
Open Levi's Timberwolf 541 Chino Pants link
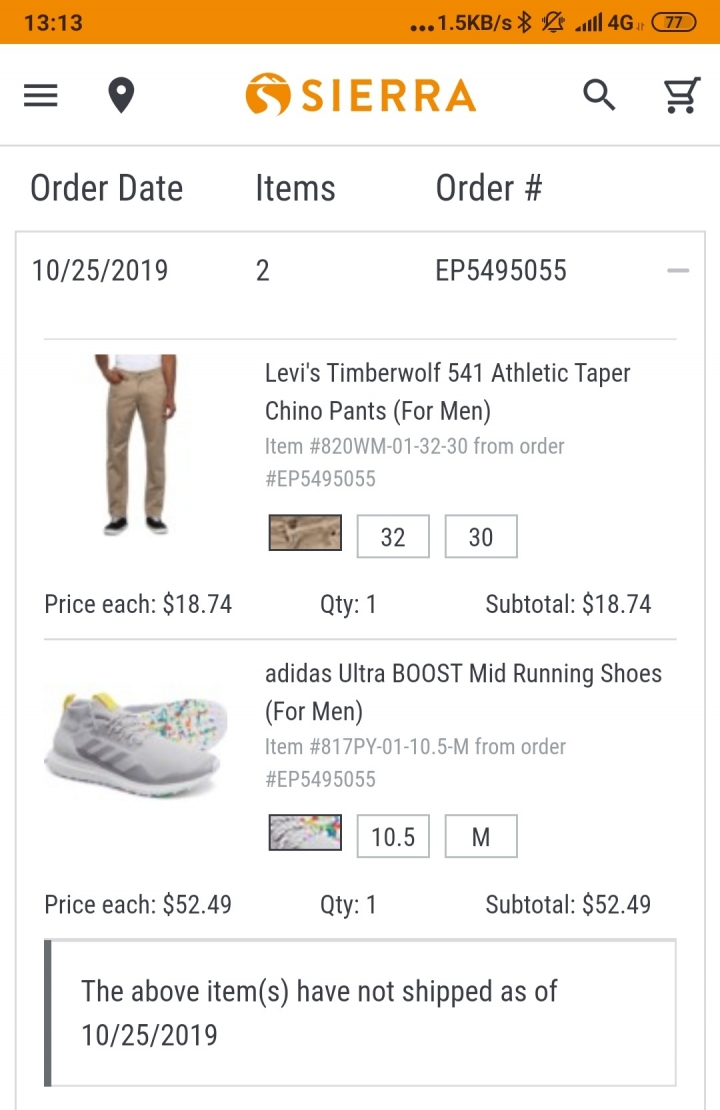click(447, 391)
